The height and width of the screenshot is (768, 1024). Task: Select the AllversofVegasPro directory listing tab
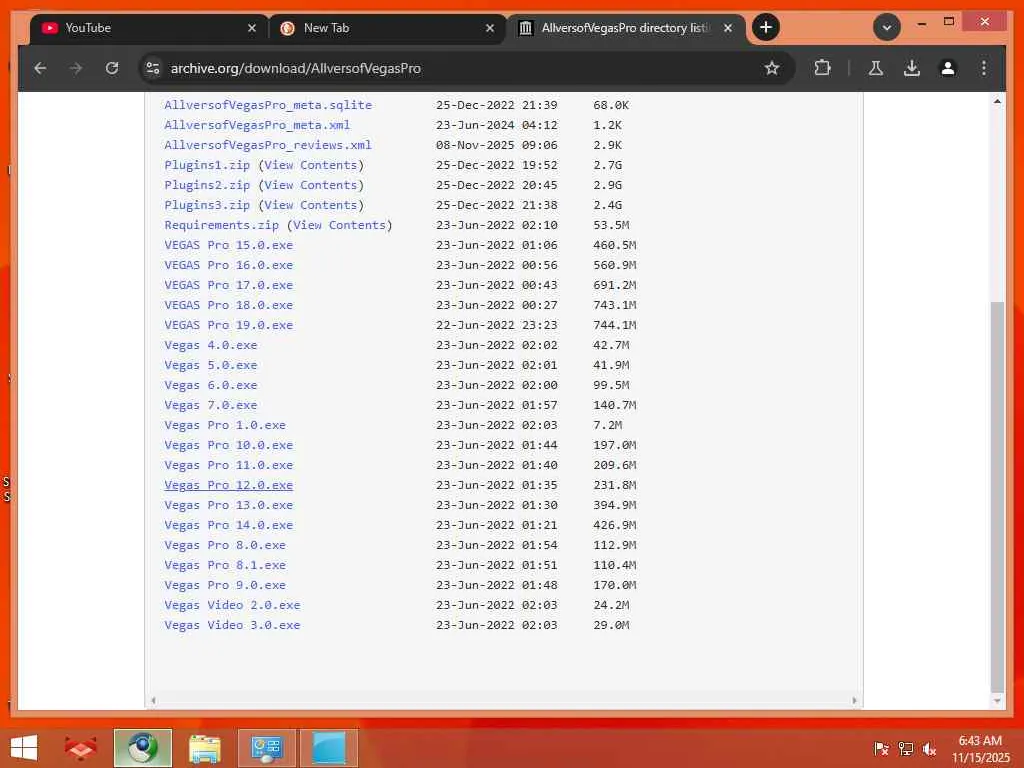[626, 28]
